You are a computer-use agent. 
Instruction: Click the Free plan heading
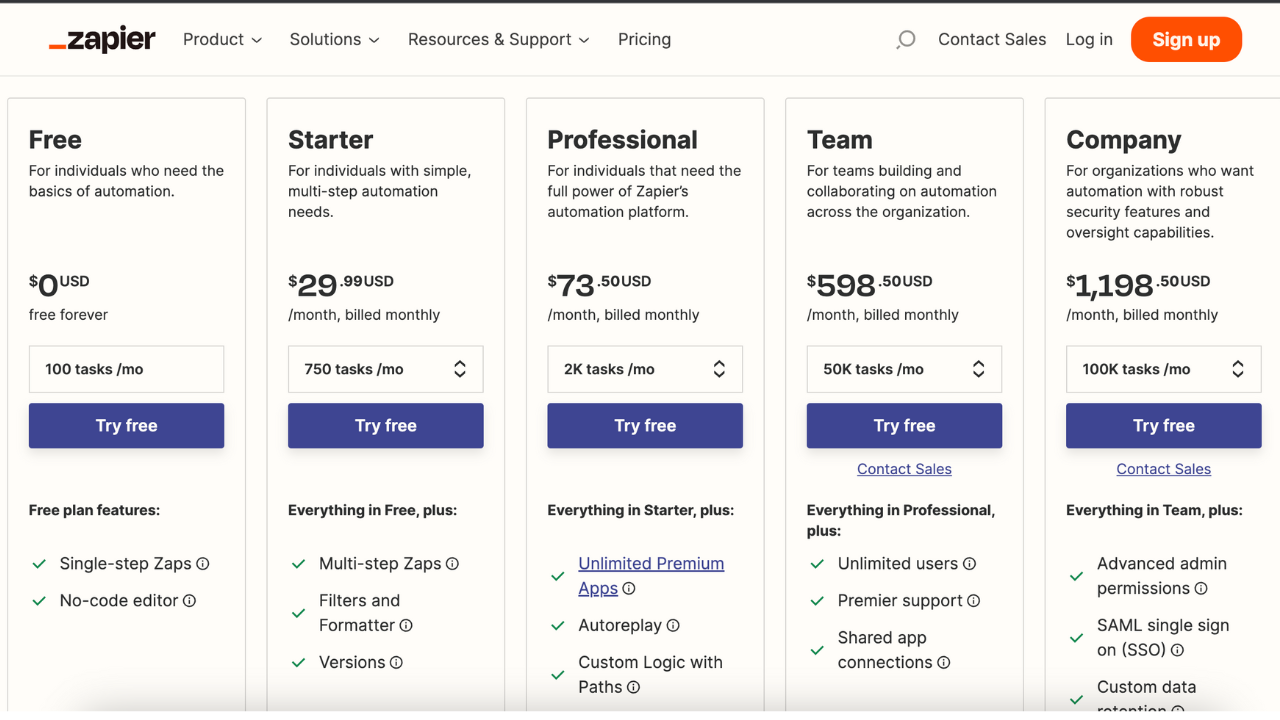55,140
